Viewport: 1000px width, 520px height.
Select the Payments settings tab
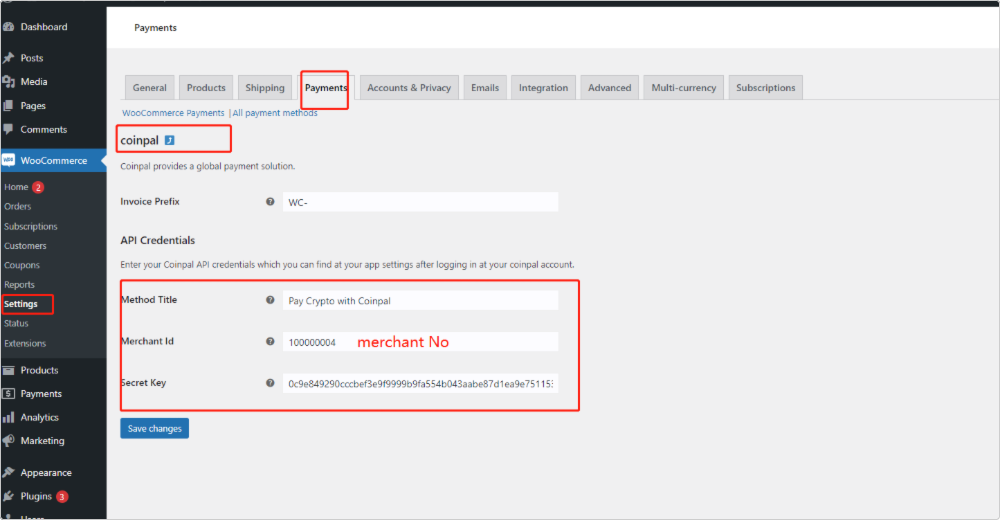[325, 88]
